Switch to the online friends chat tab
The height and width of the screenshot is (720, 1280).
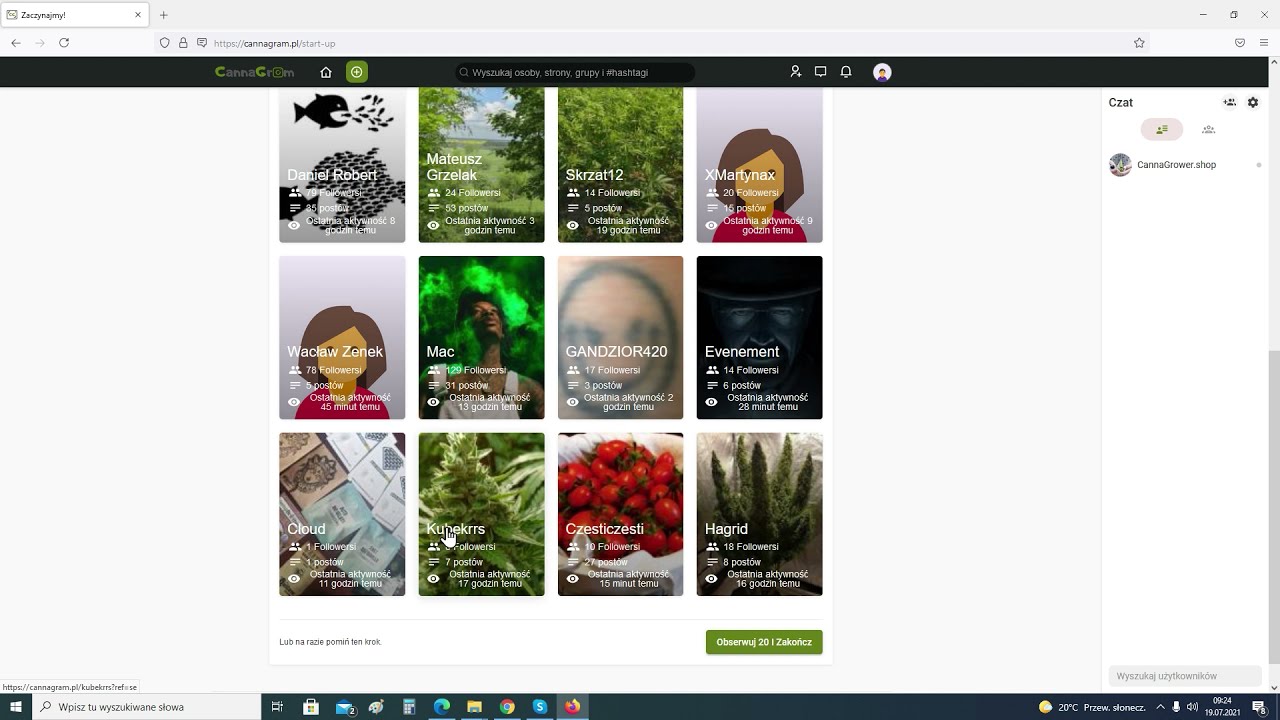pyautogui.click(x=1162, y=129)
